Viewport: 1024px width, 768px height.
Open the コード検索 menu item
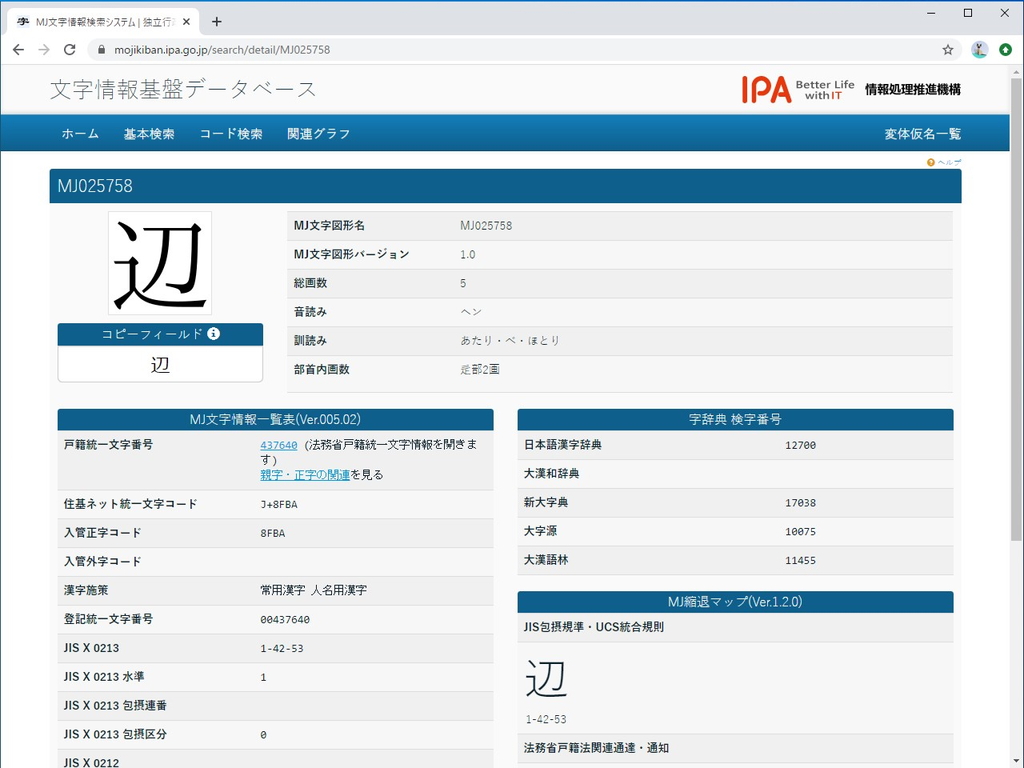[230, 132]
